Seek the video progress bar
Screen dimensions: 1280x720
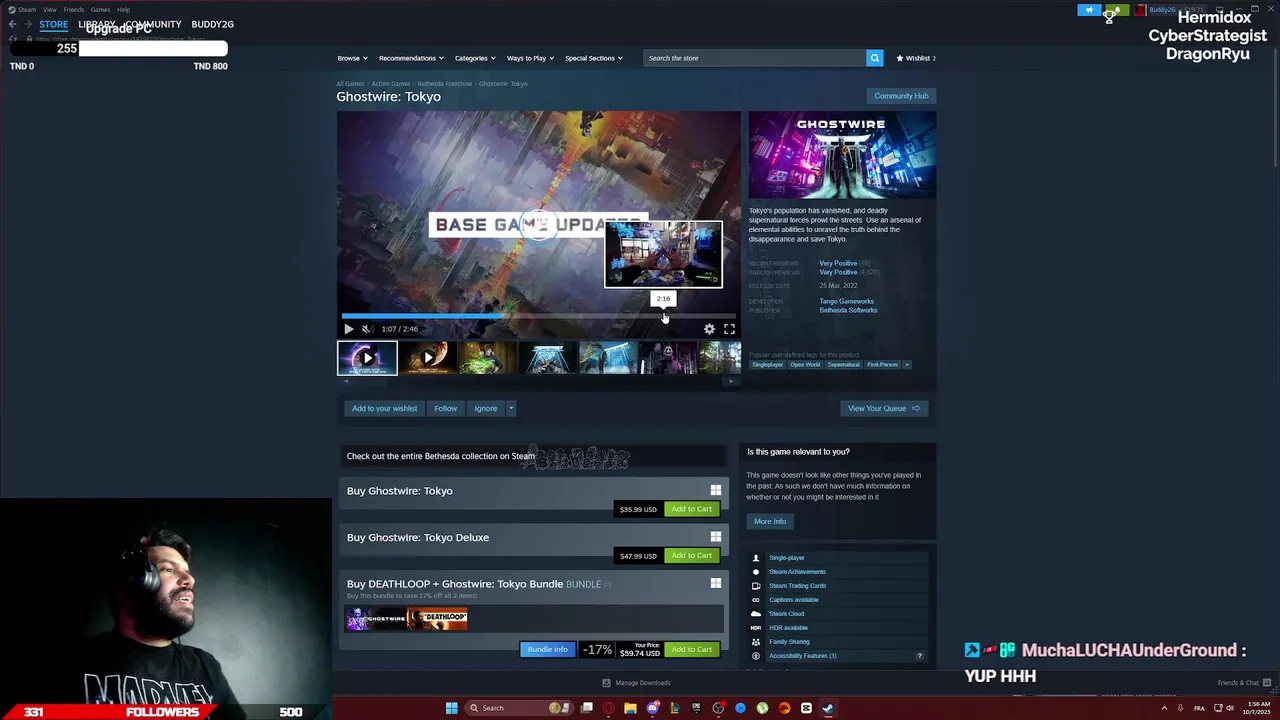point(539,316)
